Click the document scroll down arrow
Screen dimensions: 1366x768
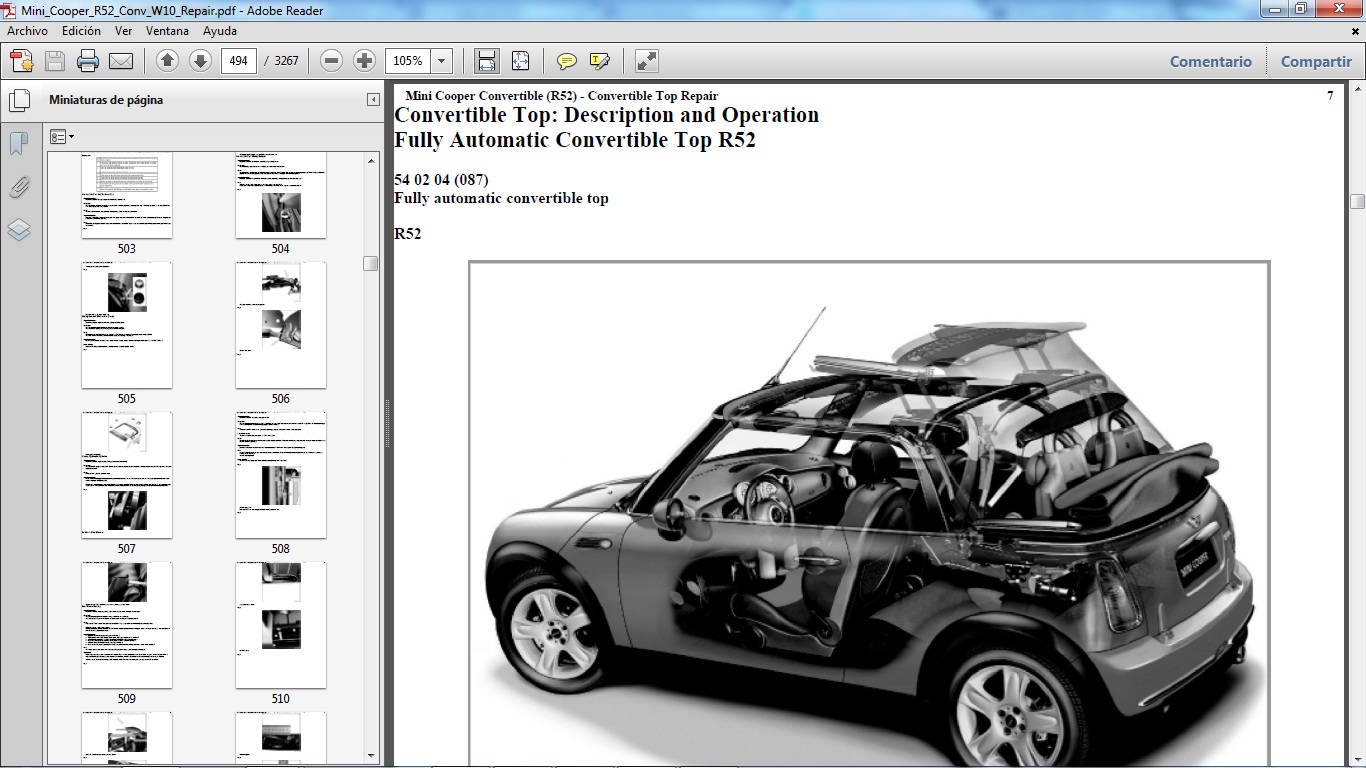tap(1357, 758)
